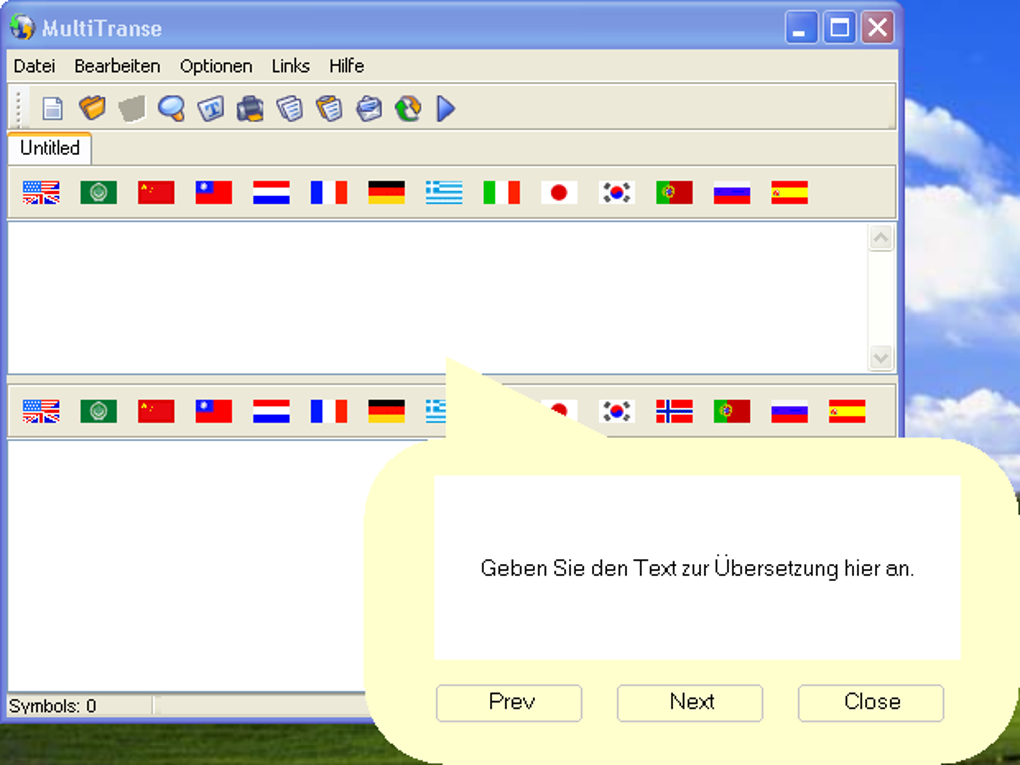Minimize the MultiTranse window
The height and width of the screenshot is (765, 1020).
[801, 28]
